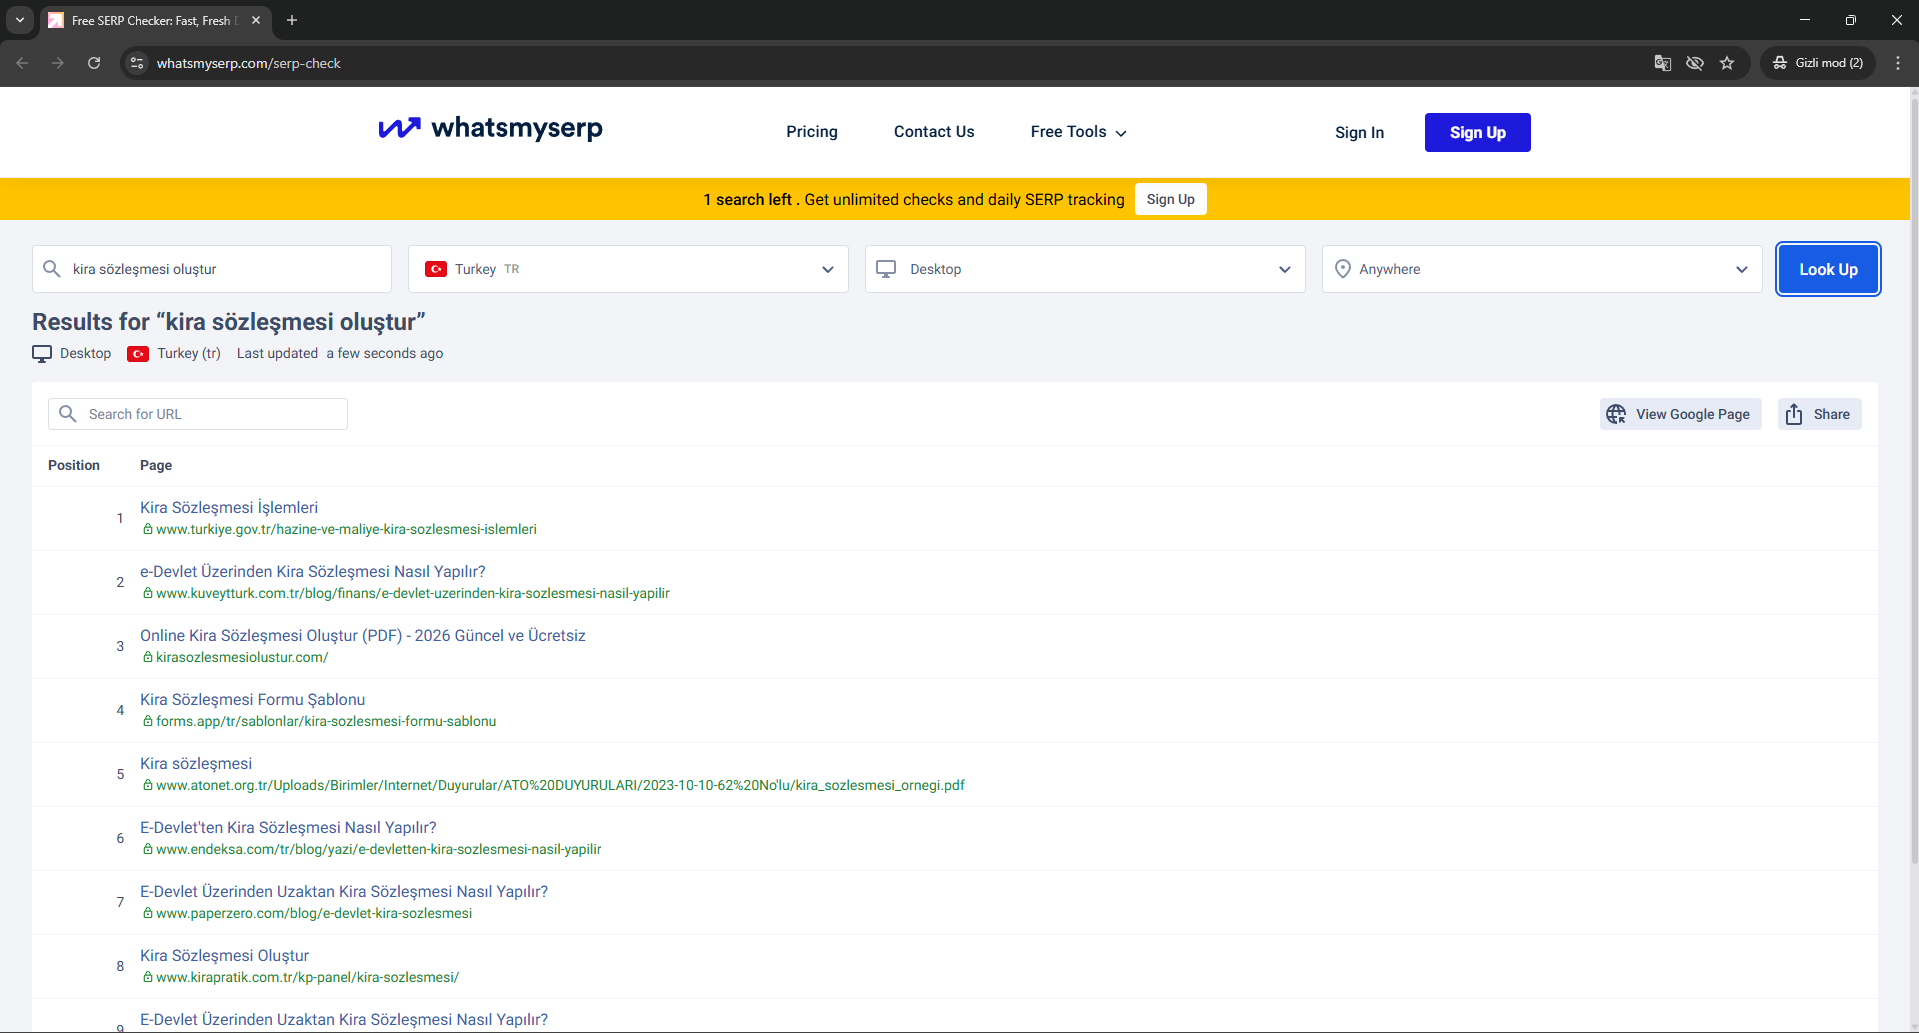
Task: Open the turkiye.gov.tr result URL
Action: (346, 530)
